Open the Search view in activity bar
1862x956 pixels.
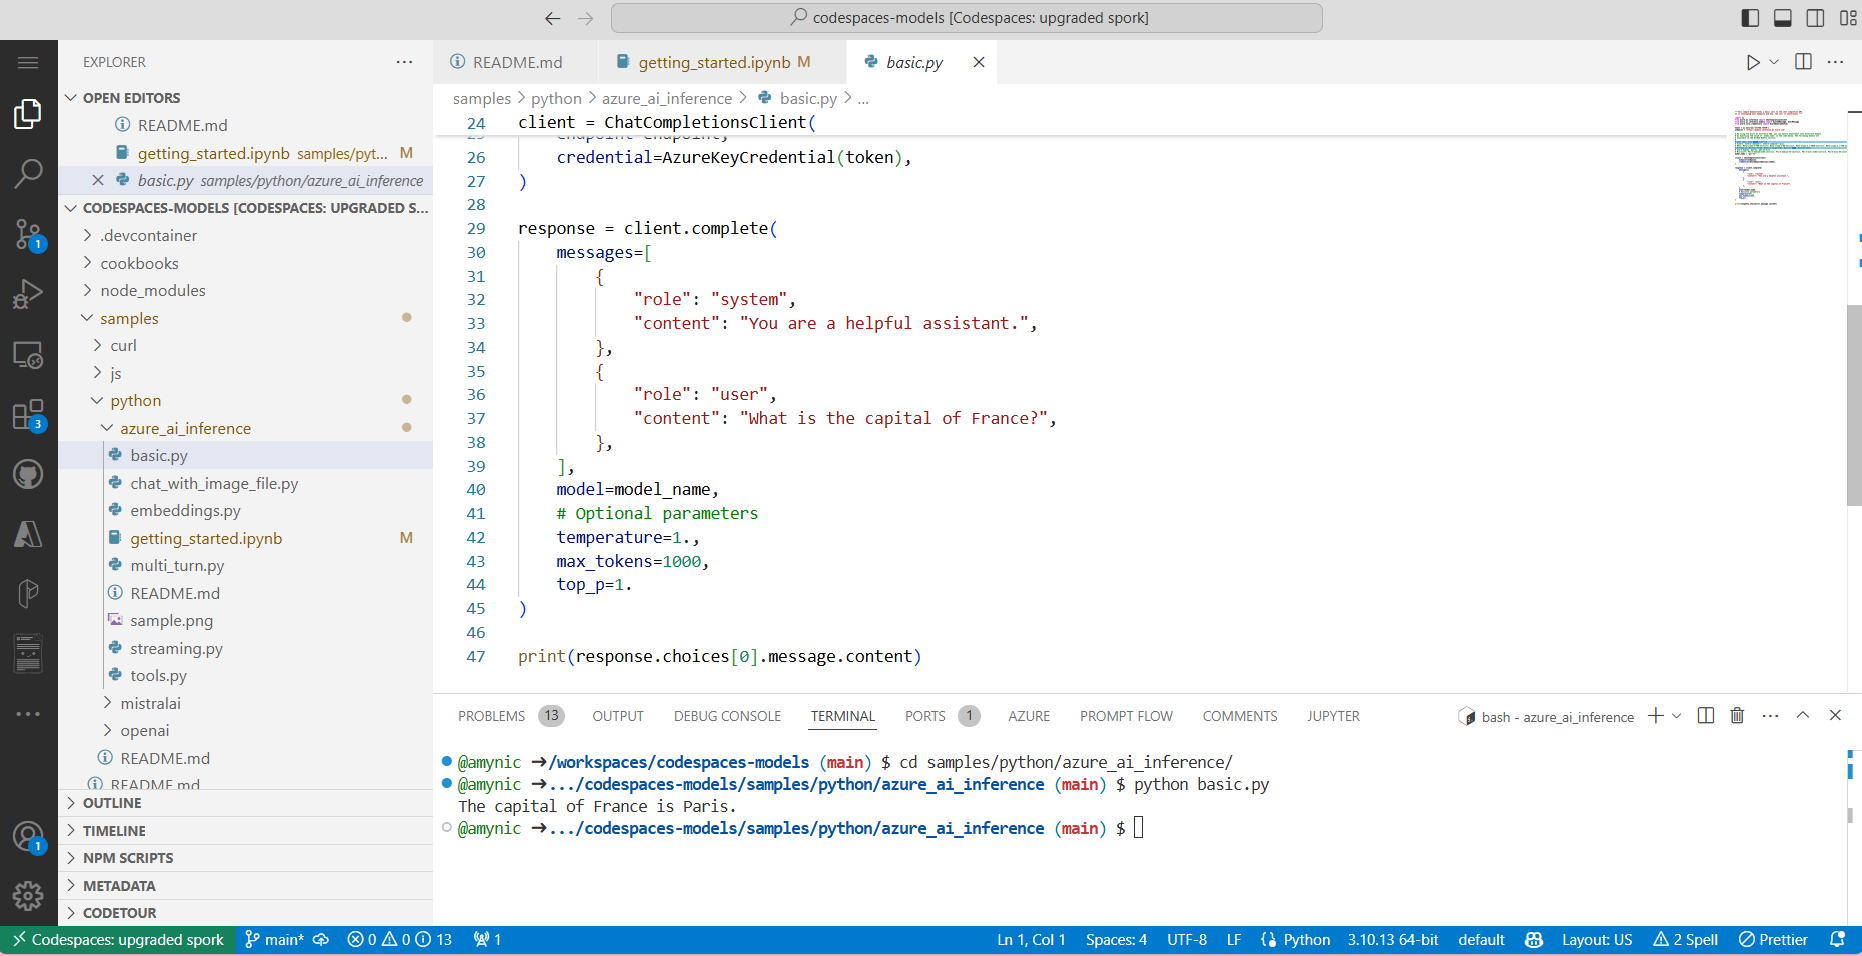(28, 173)
